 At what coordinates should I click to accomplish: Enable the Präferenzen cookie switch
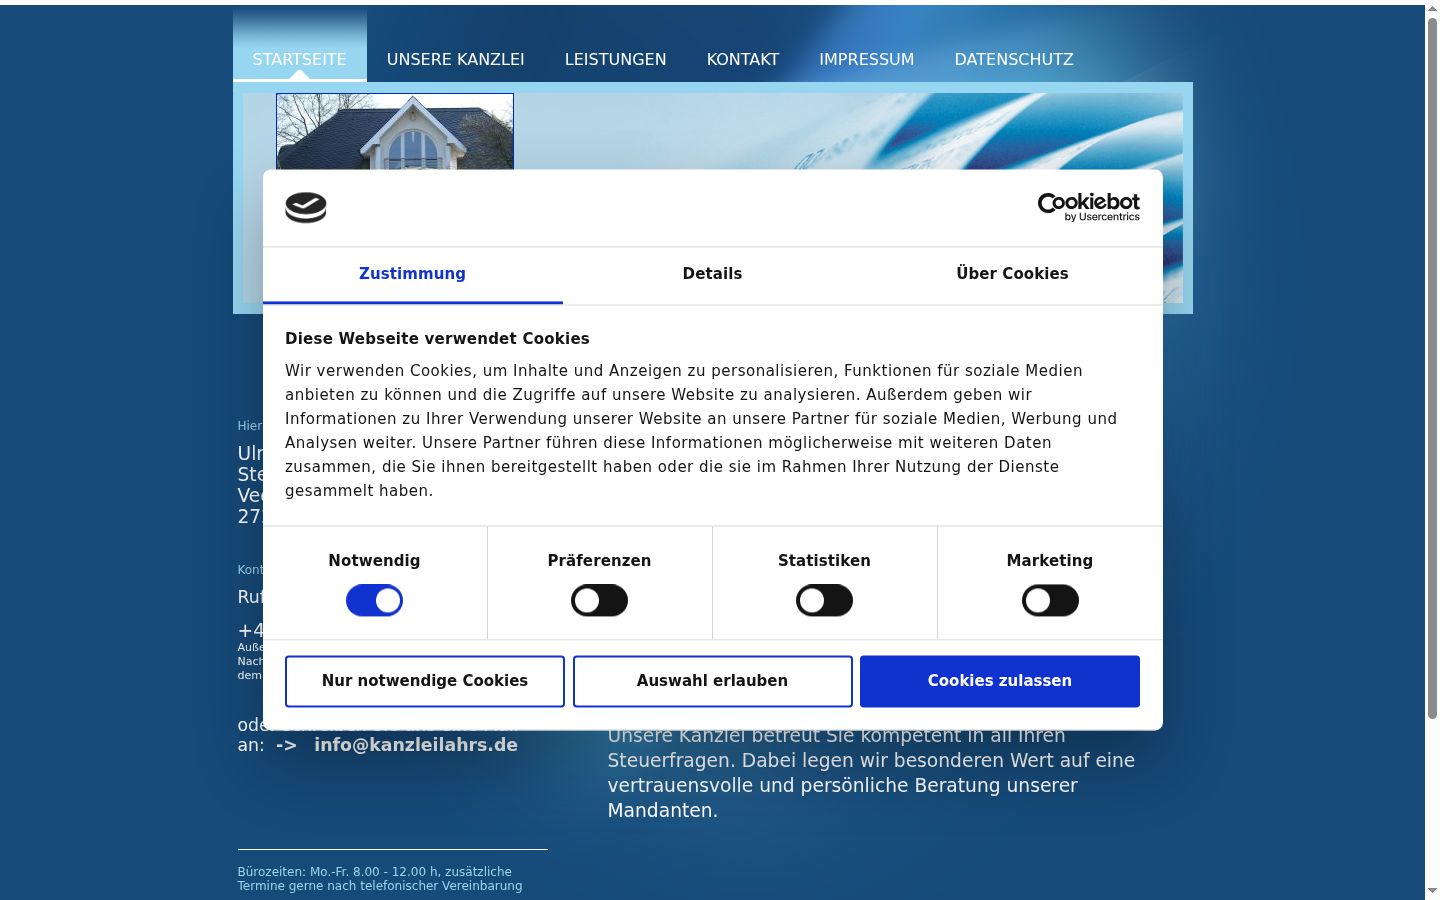click(599, 601)
